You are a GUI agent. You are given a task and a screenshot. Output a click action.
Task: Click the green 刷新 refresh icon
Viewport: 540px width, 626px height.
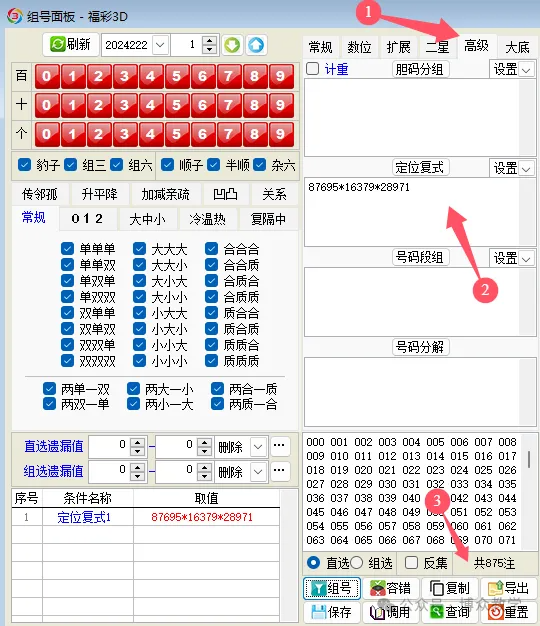57,44
